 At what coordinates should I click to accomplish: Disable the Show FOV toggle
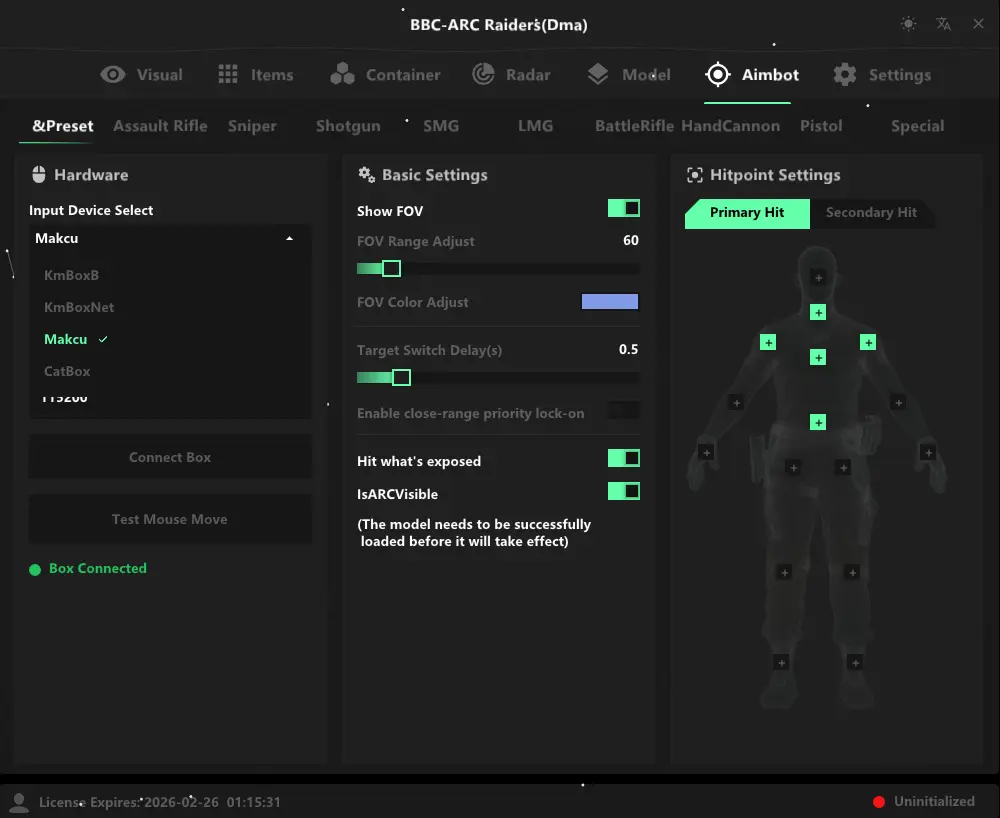(623, 208)
